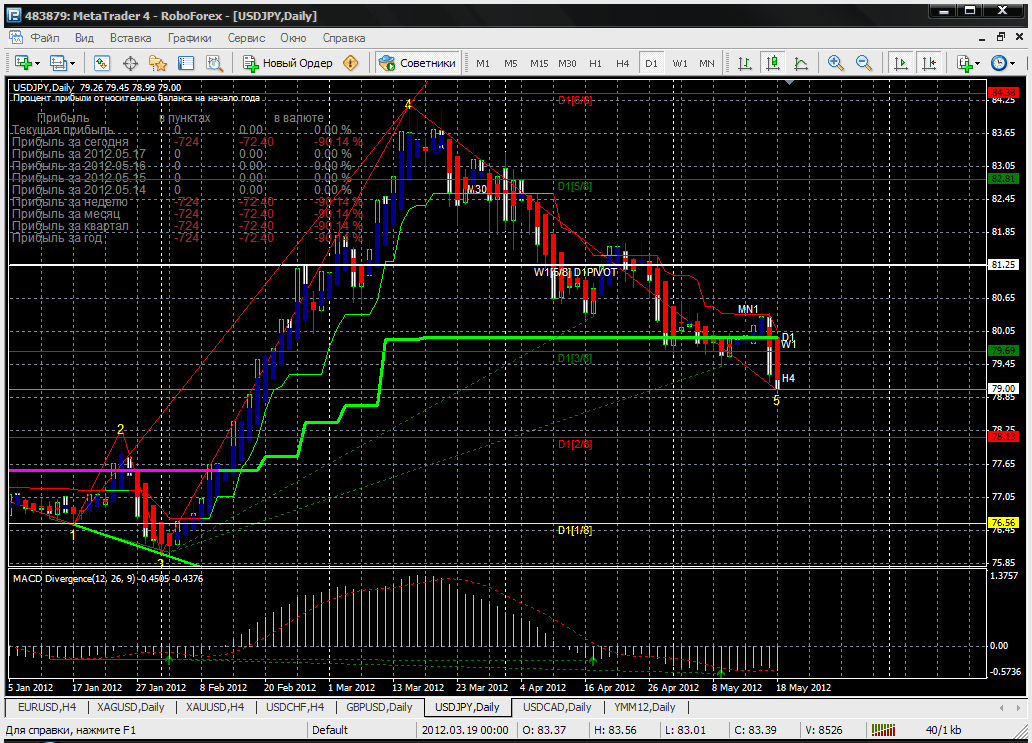Click the yellow 76.56 price level label
This screenshot has height=743, width=1032.
[x=1004, y=523]
